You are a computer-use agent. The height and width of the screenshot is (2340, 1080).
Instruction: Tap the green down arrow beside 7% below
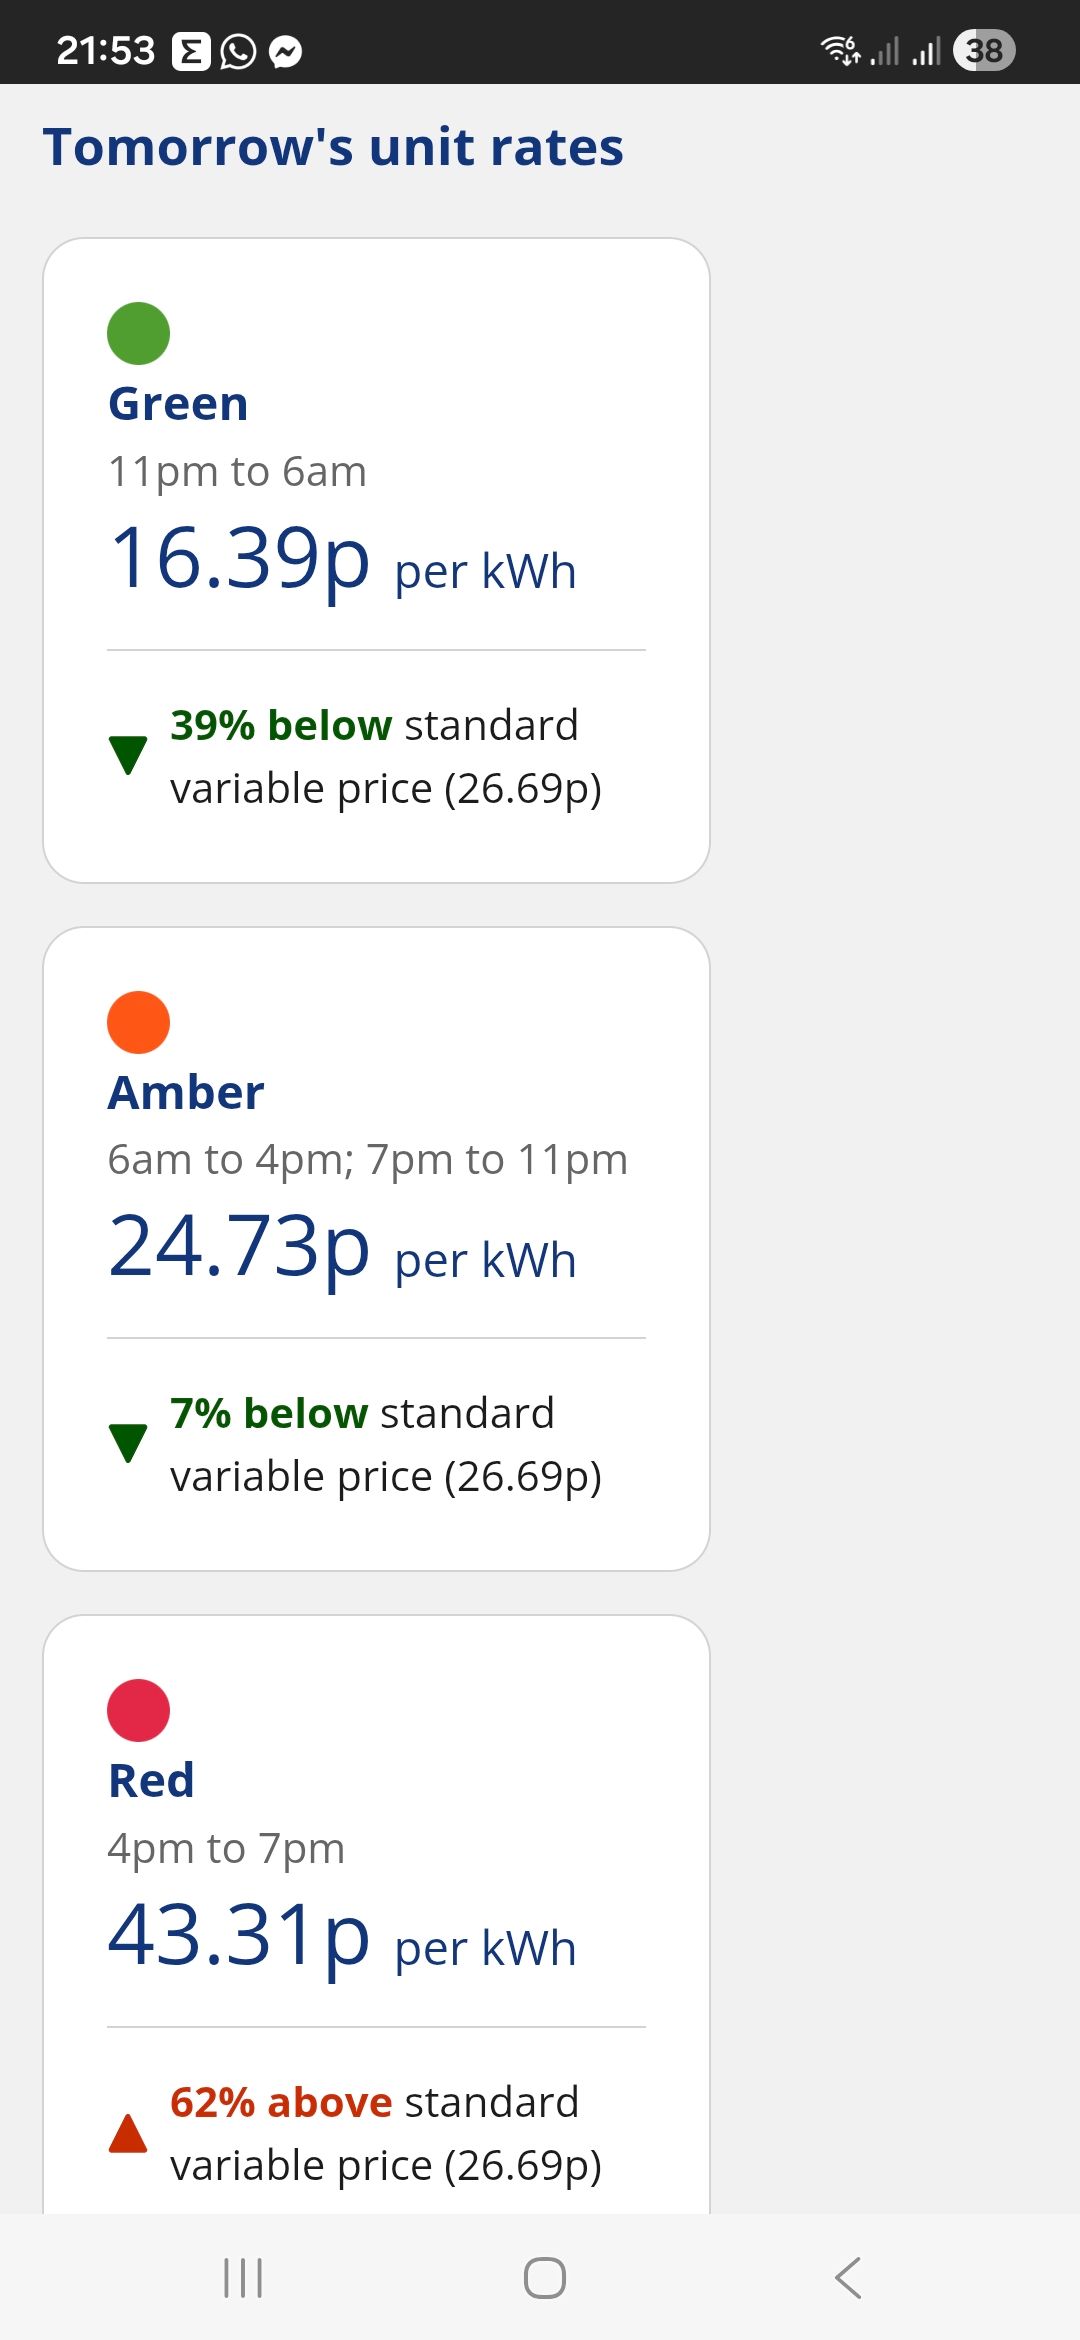pos(128,1443)
